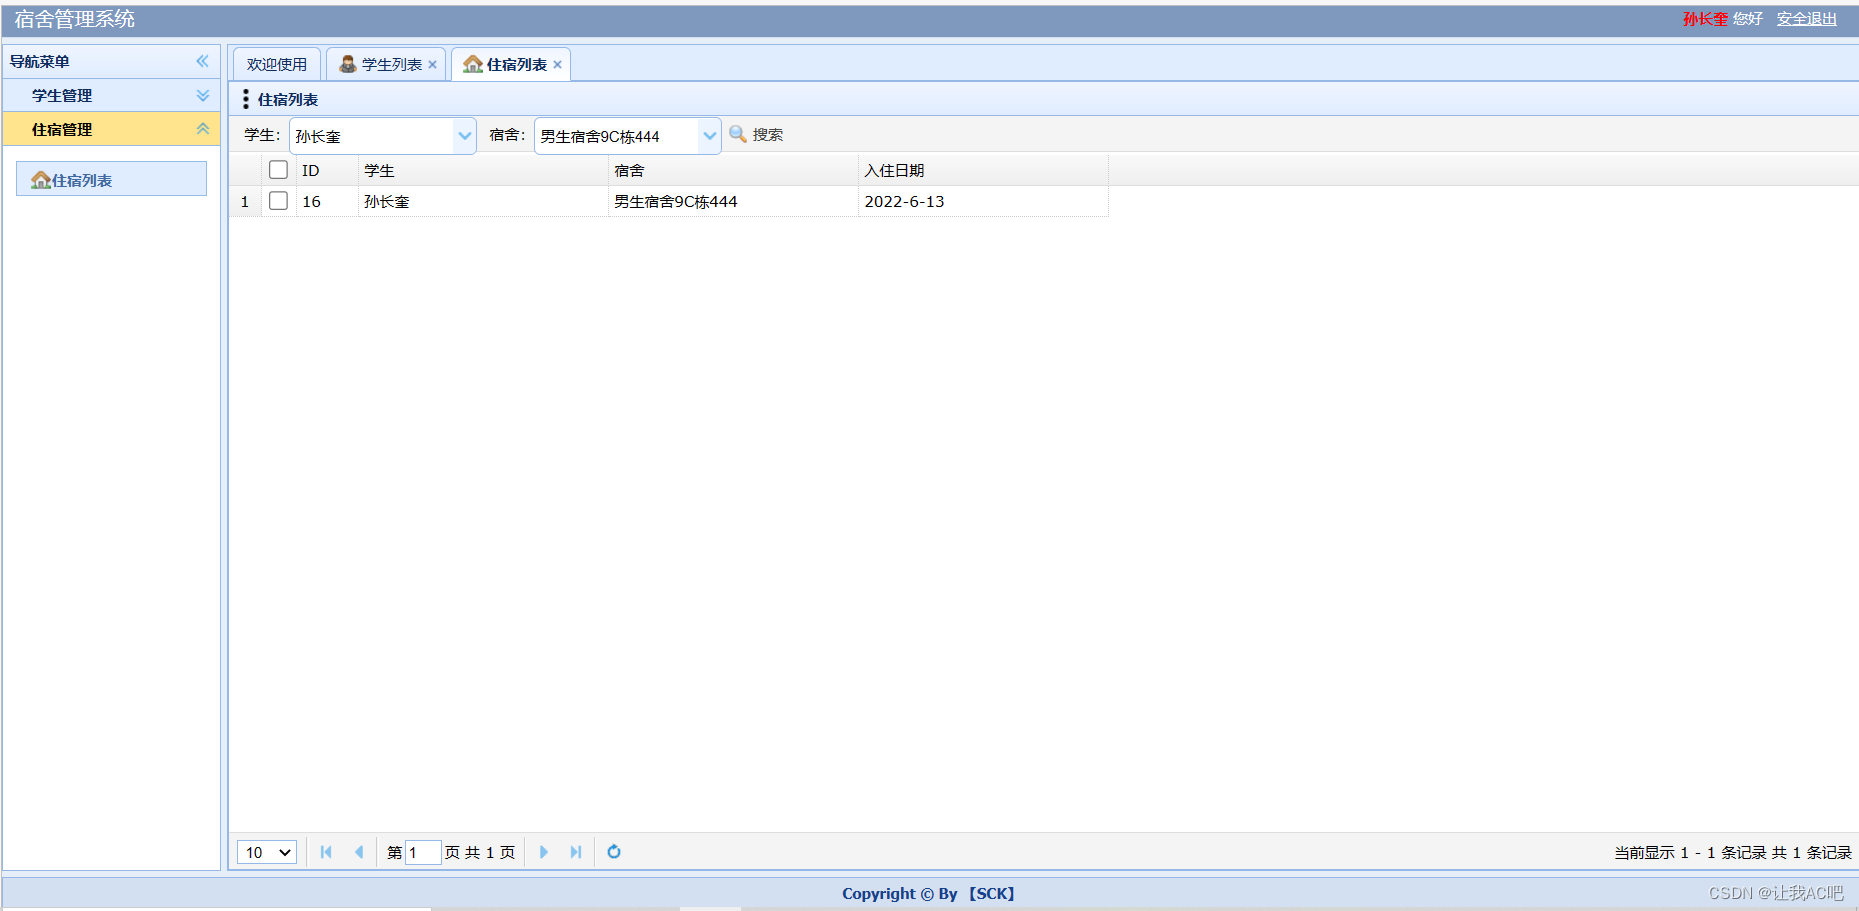Open 住宿列表 in the sidebar
Image resolution: width=1859 pixels, height=911 pixels.
point(111,179)
